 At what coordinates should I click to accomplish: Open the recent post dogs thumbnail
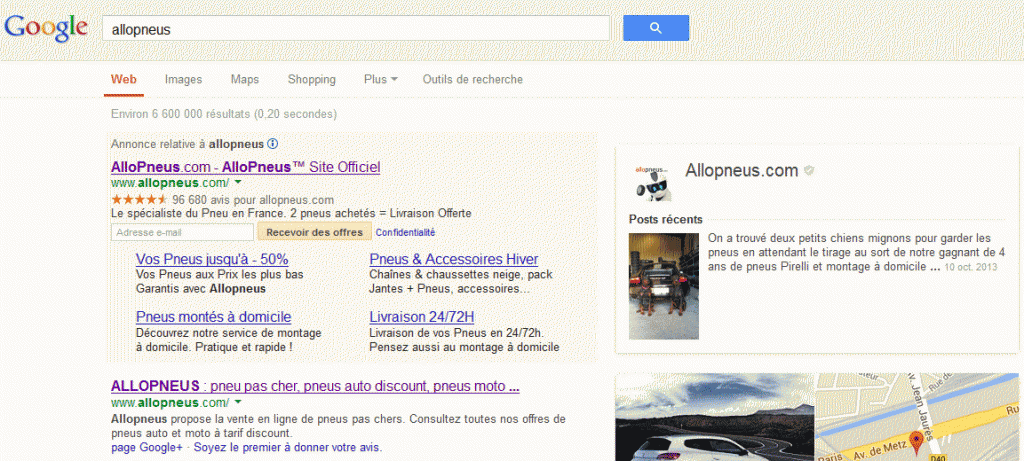tap(664, 286)
